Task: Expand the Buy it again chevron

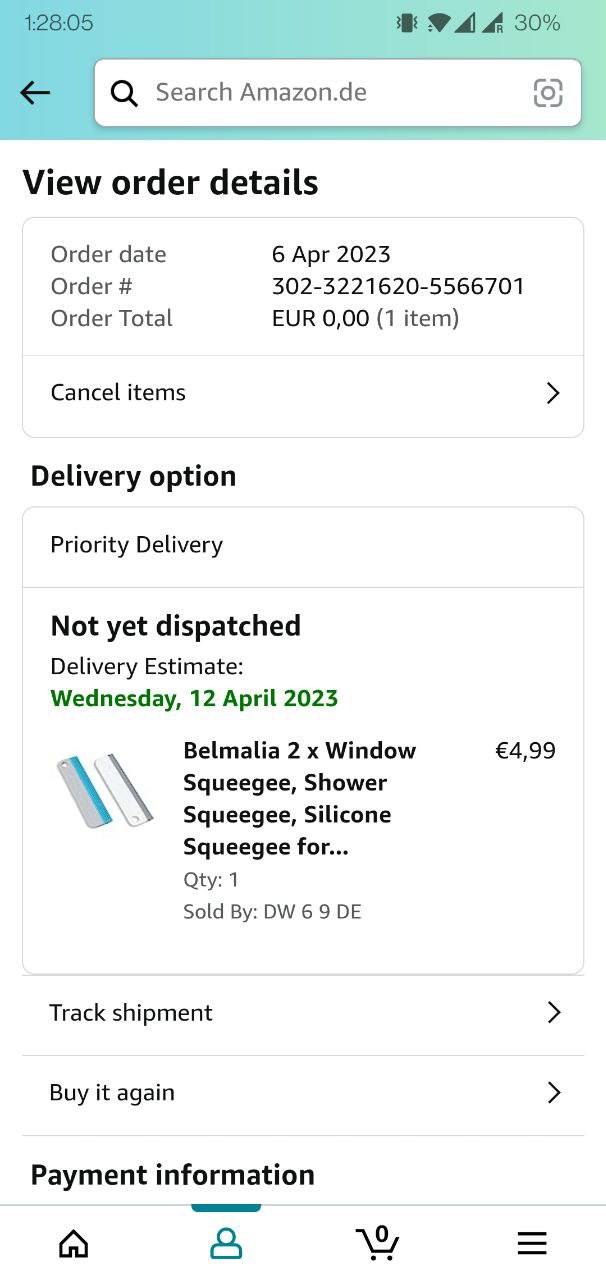Action: (x=554, y=1093)
